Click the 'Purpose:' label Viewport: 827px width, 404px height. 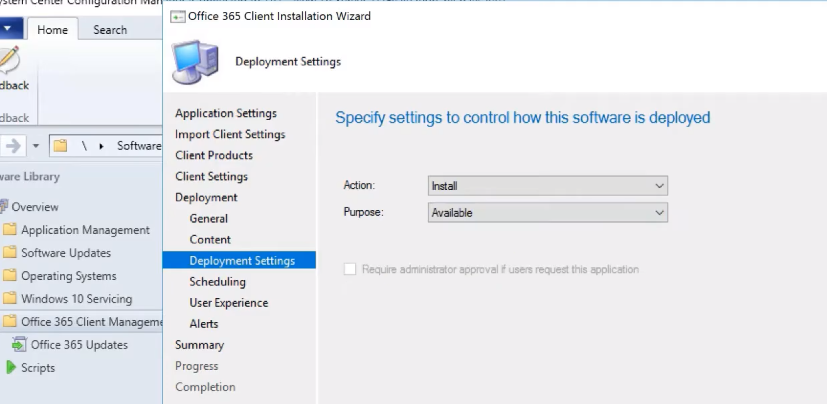[363, 213]
